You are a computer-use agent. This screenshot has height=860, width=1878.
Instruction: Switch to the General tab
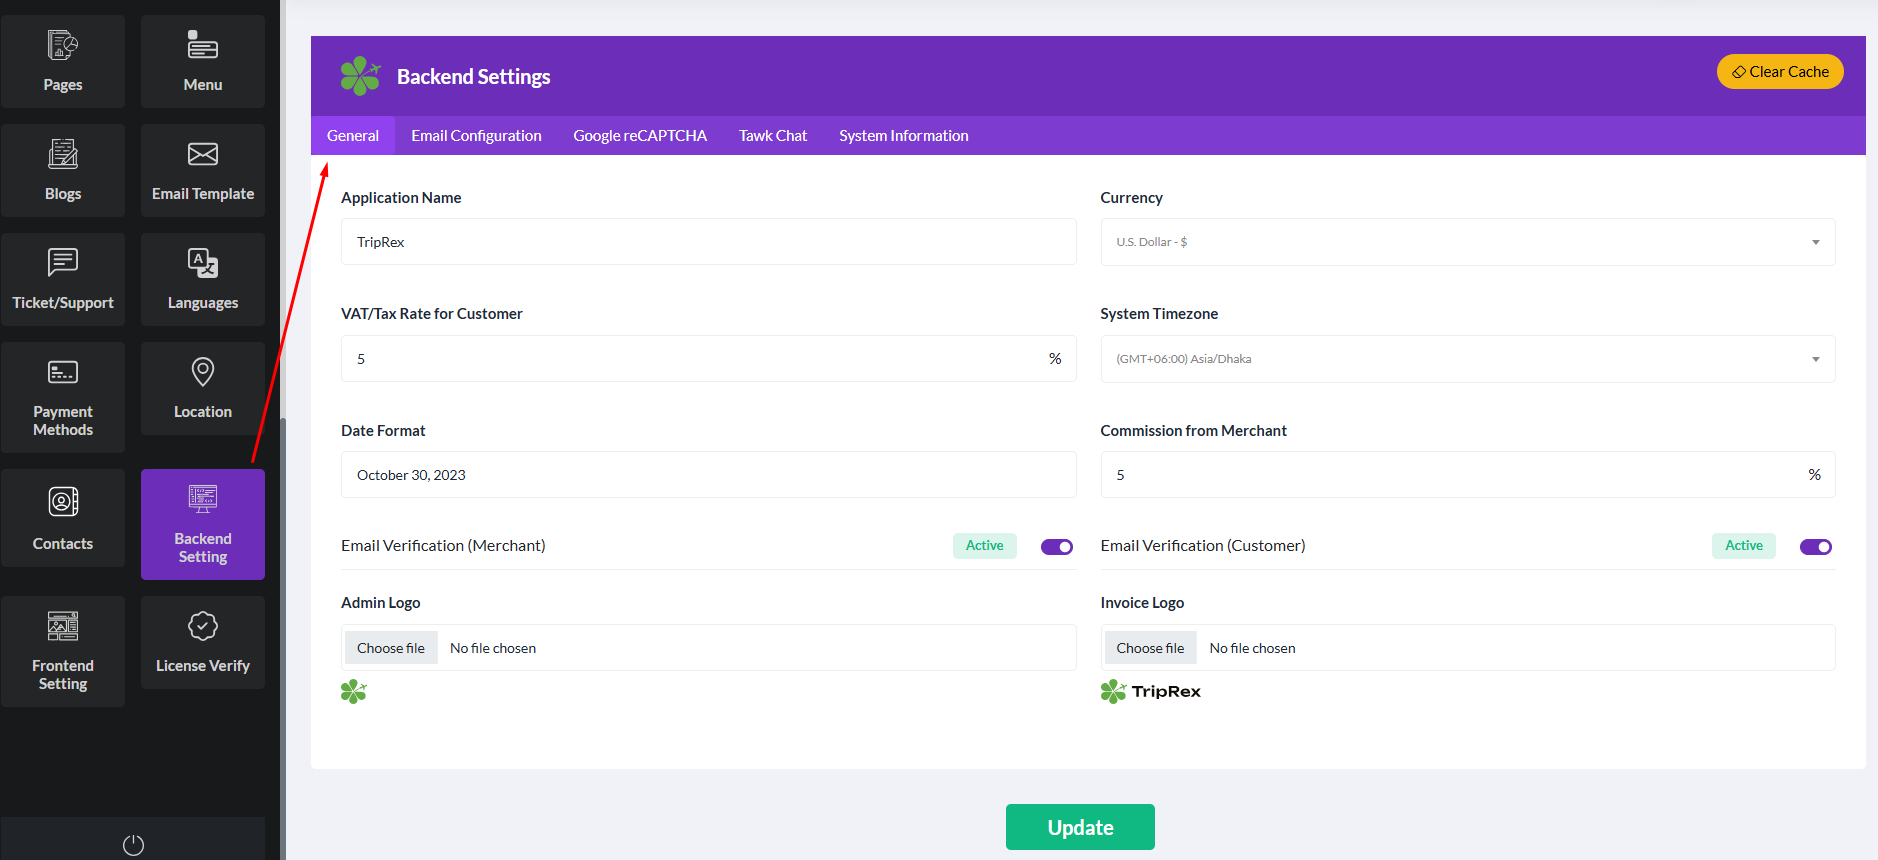(x=353, y=136)
